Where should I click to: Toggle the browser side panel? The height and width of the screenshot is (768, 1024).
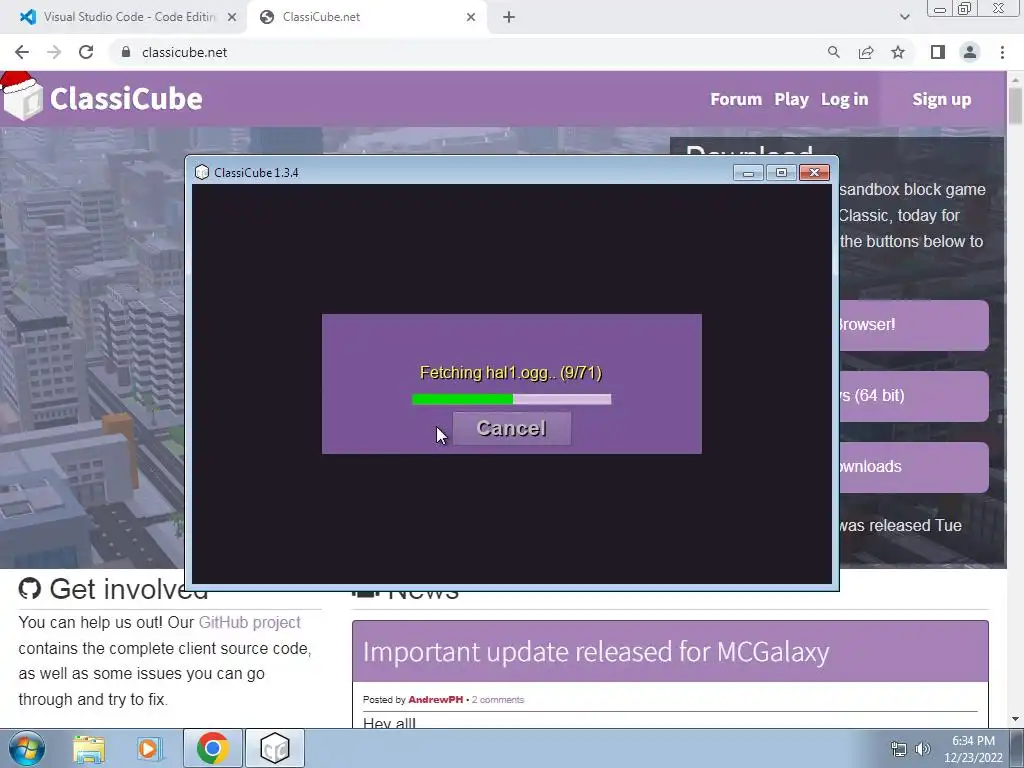(938, 52)
